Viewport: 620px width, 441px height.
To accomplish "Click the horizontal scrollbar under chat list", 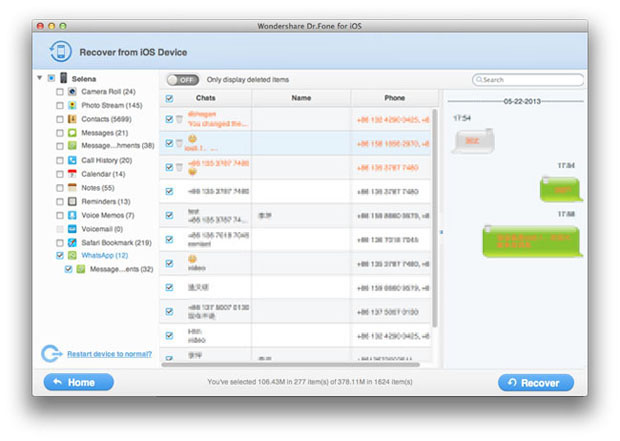I will tap(291, 365).
